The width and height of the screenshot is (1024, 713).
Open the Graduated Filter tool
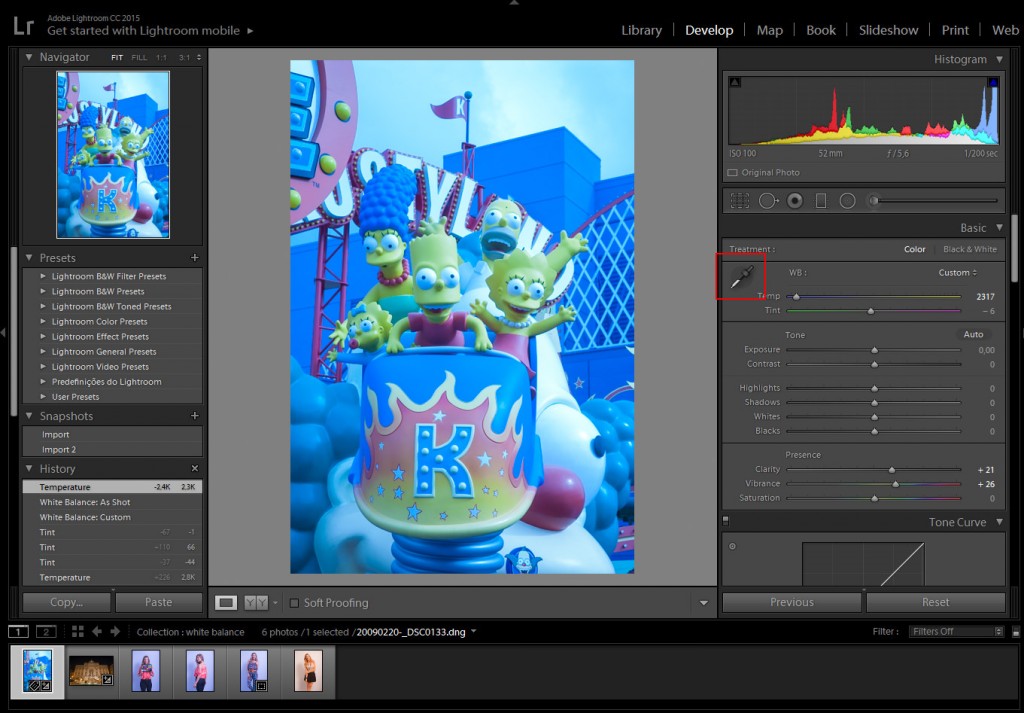tap(821, 200)
